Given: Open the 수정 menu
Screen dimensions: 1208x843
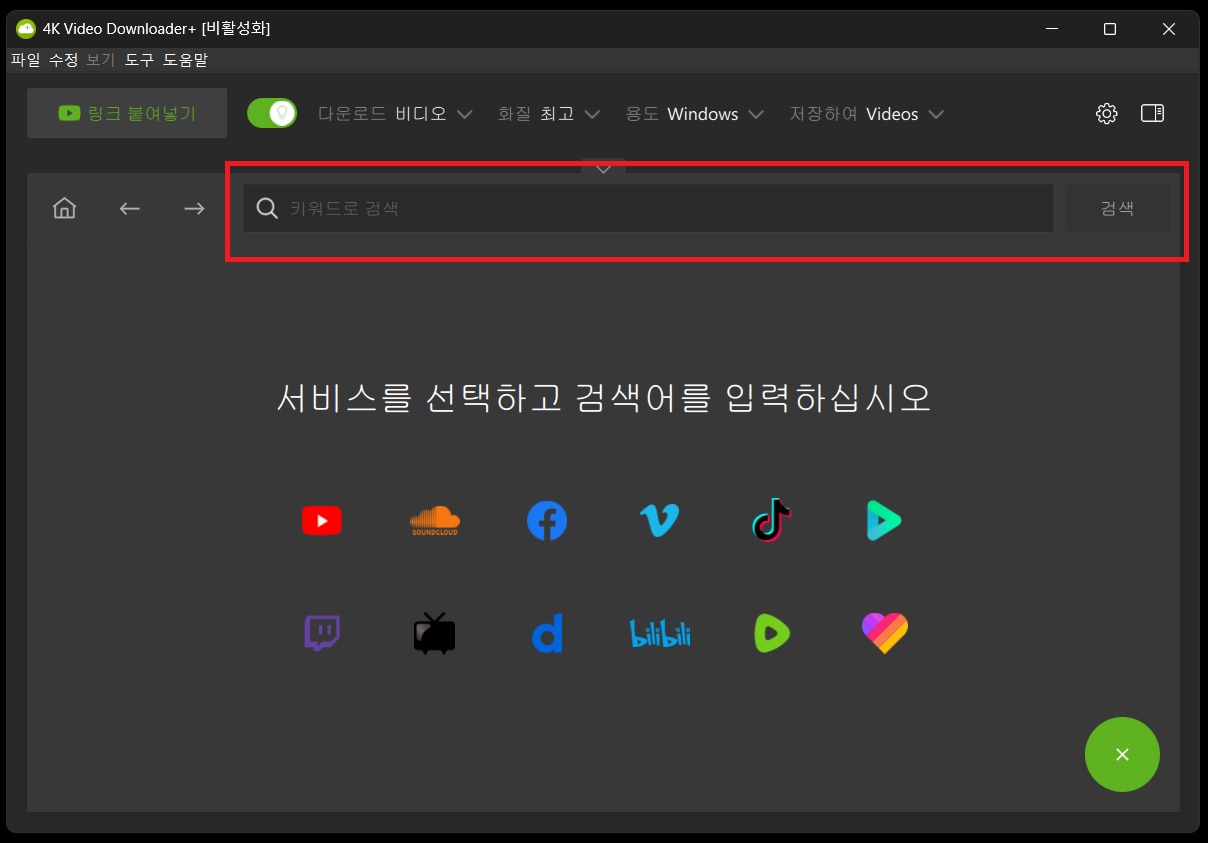Looking at the screenshot, I should tap(64, 60).
